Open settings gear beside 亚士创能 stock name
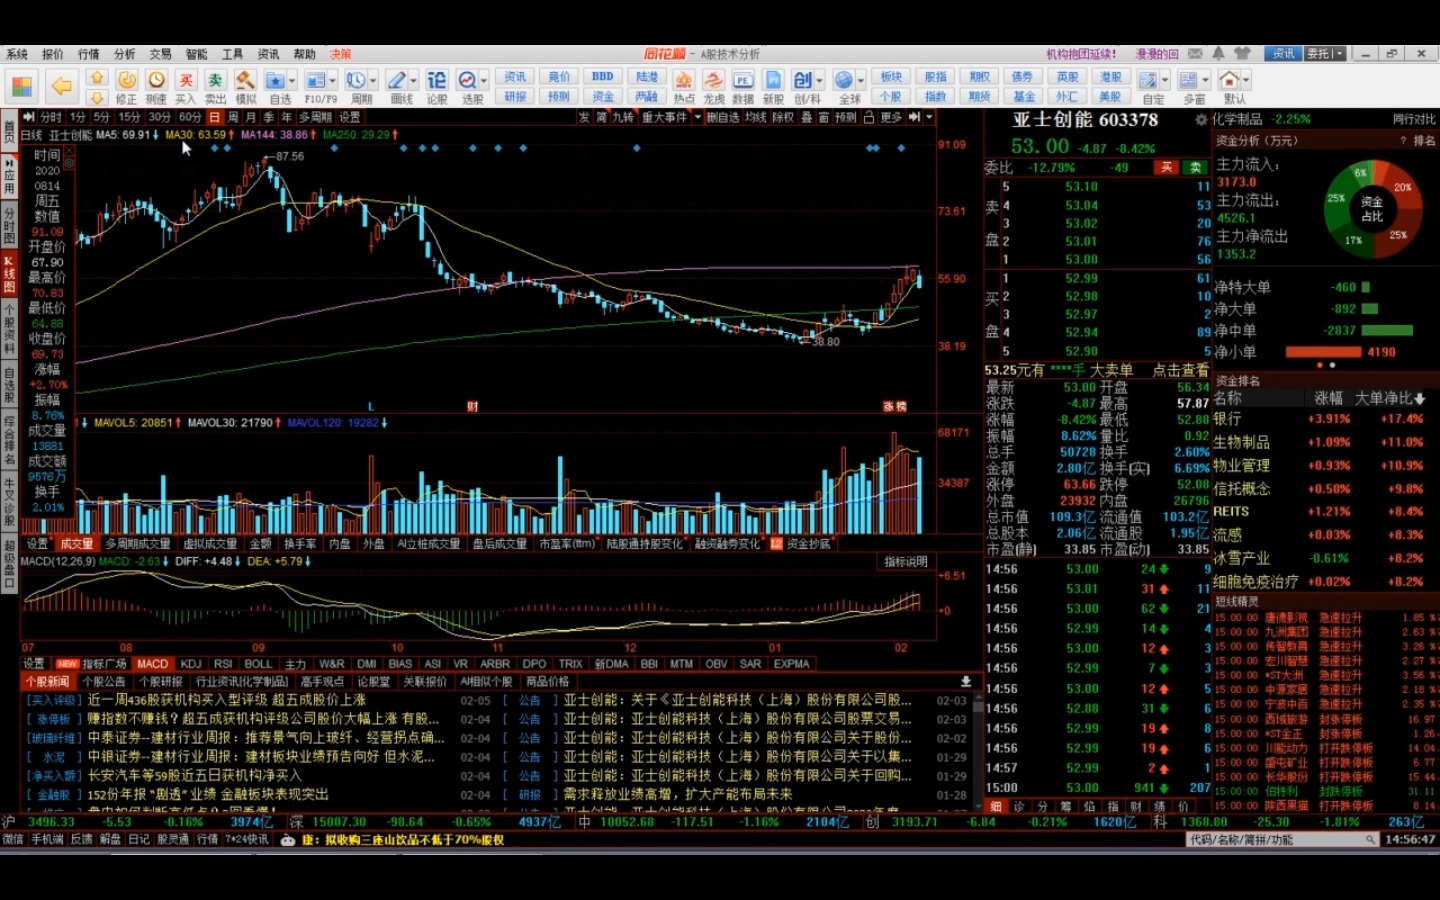This screenshot has height=900, width=1440. pyautogui.click(x=1201, y=120)
